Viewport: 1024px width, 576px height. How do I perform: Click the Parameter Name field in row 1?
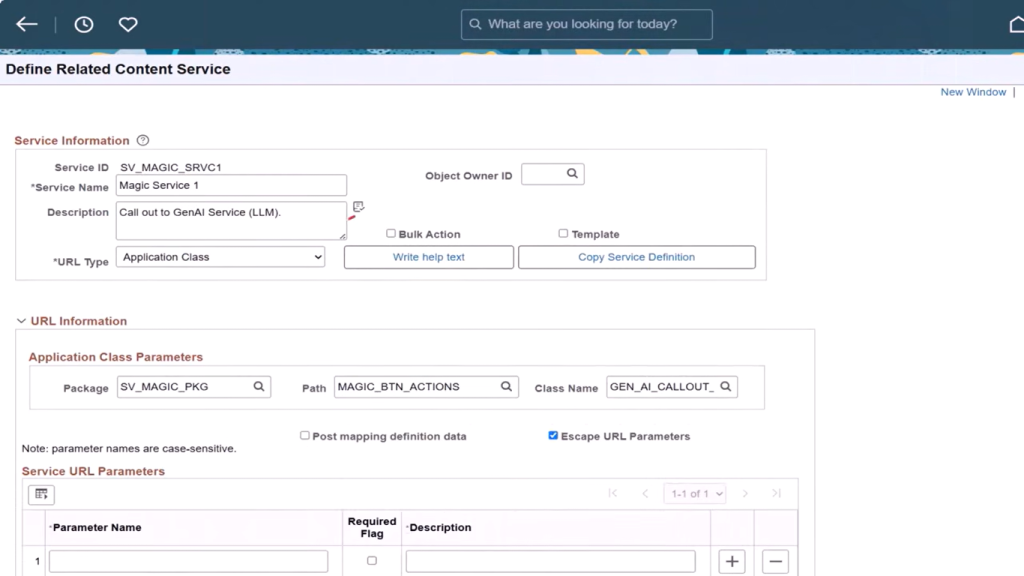188,562
